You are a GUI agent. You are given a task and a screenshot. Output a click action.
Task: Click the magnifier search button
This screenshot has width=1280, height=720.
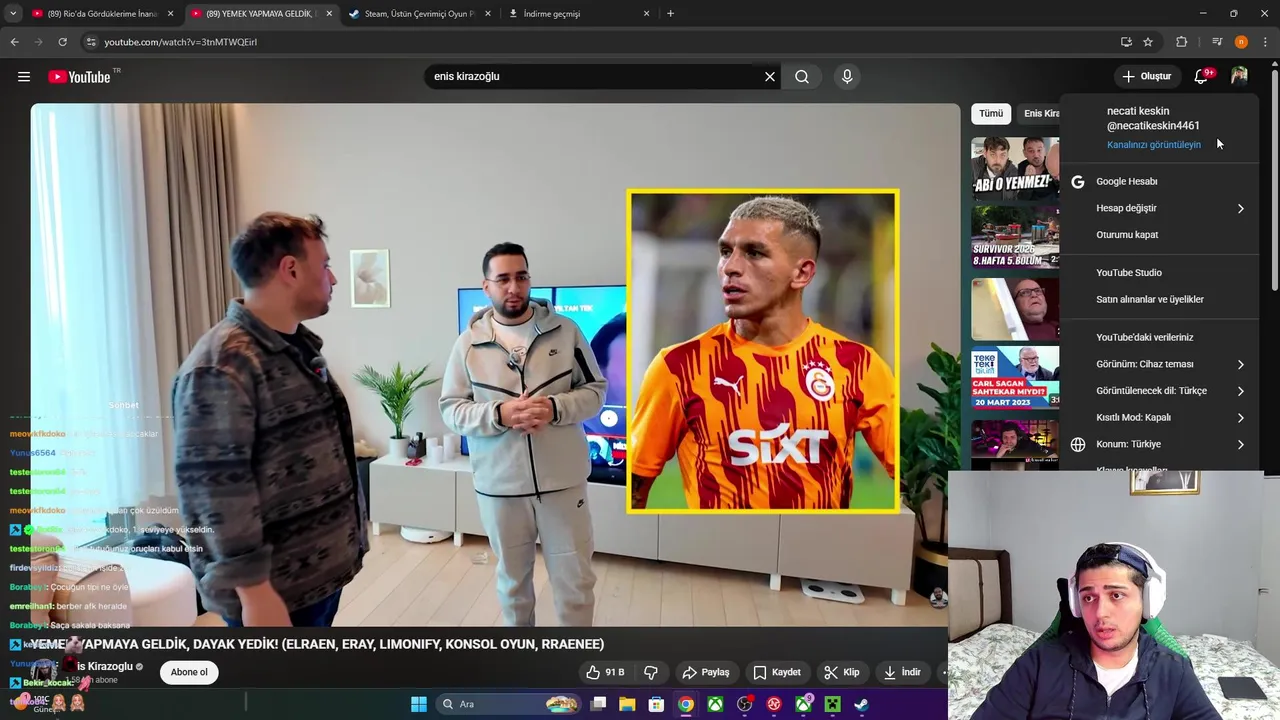(x=802, y=76)
